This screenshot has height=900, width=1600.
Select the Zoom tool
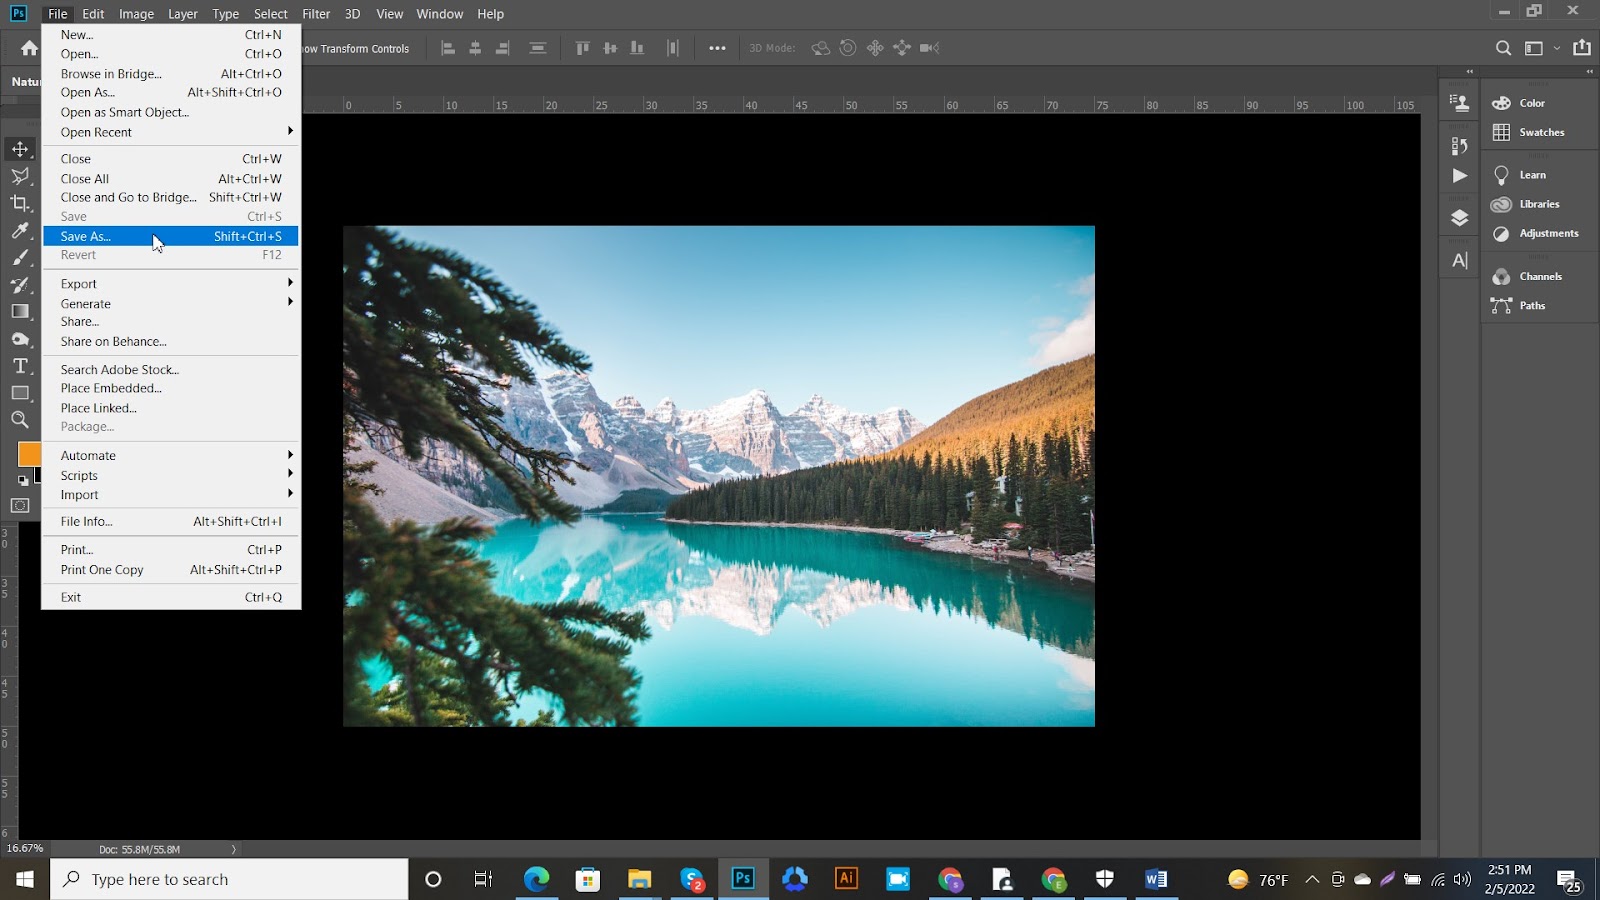[x=20, y=420]
